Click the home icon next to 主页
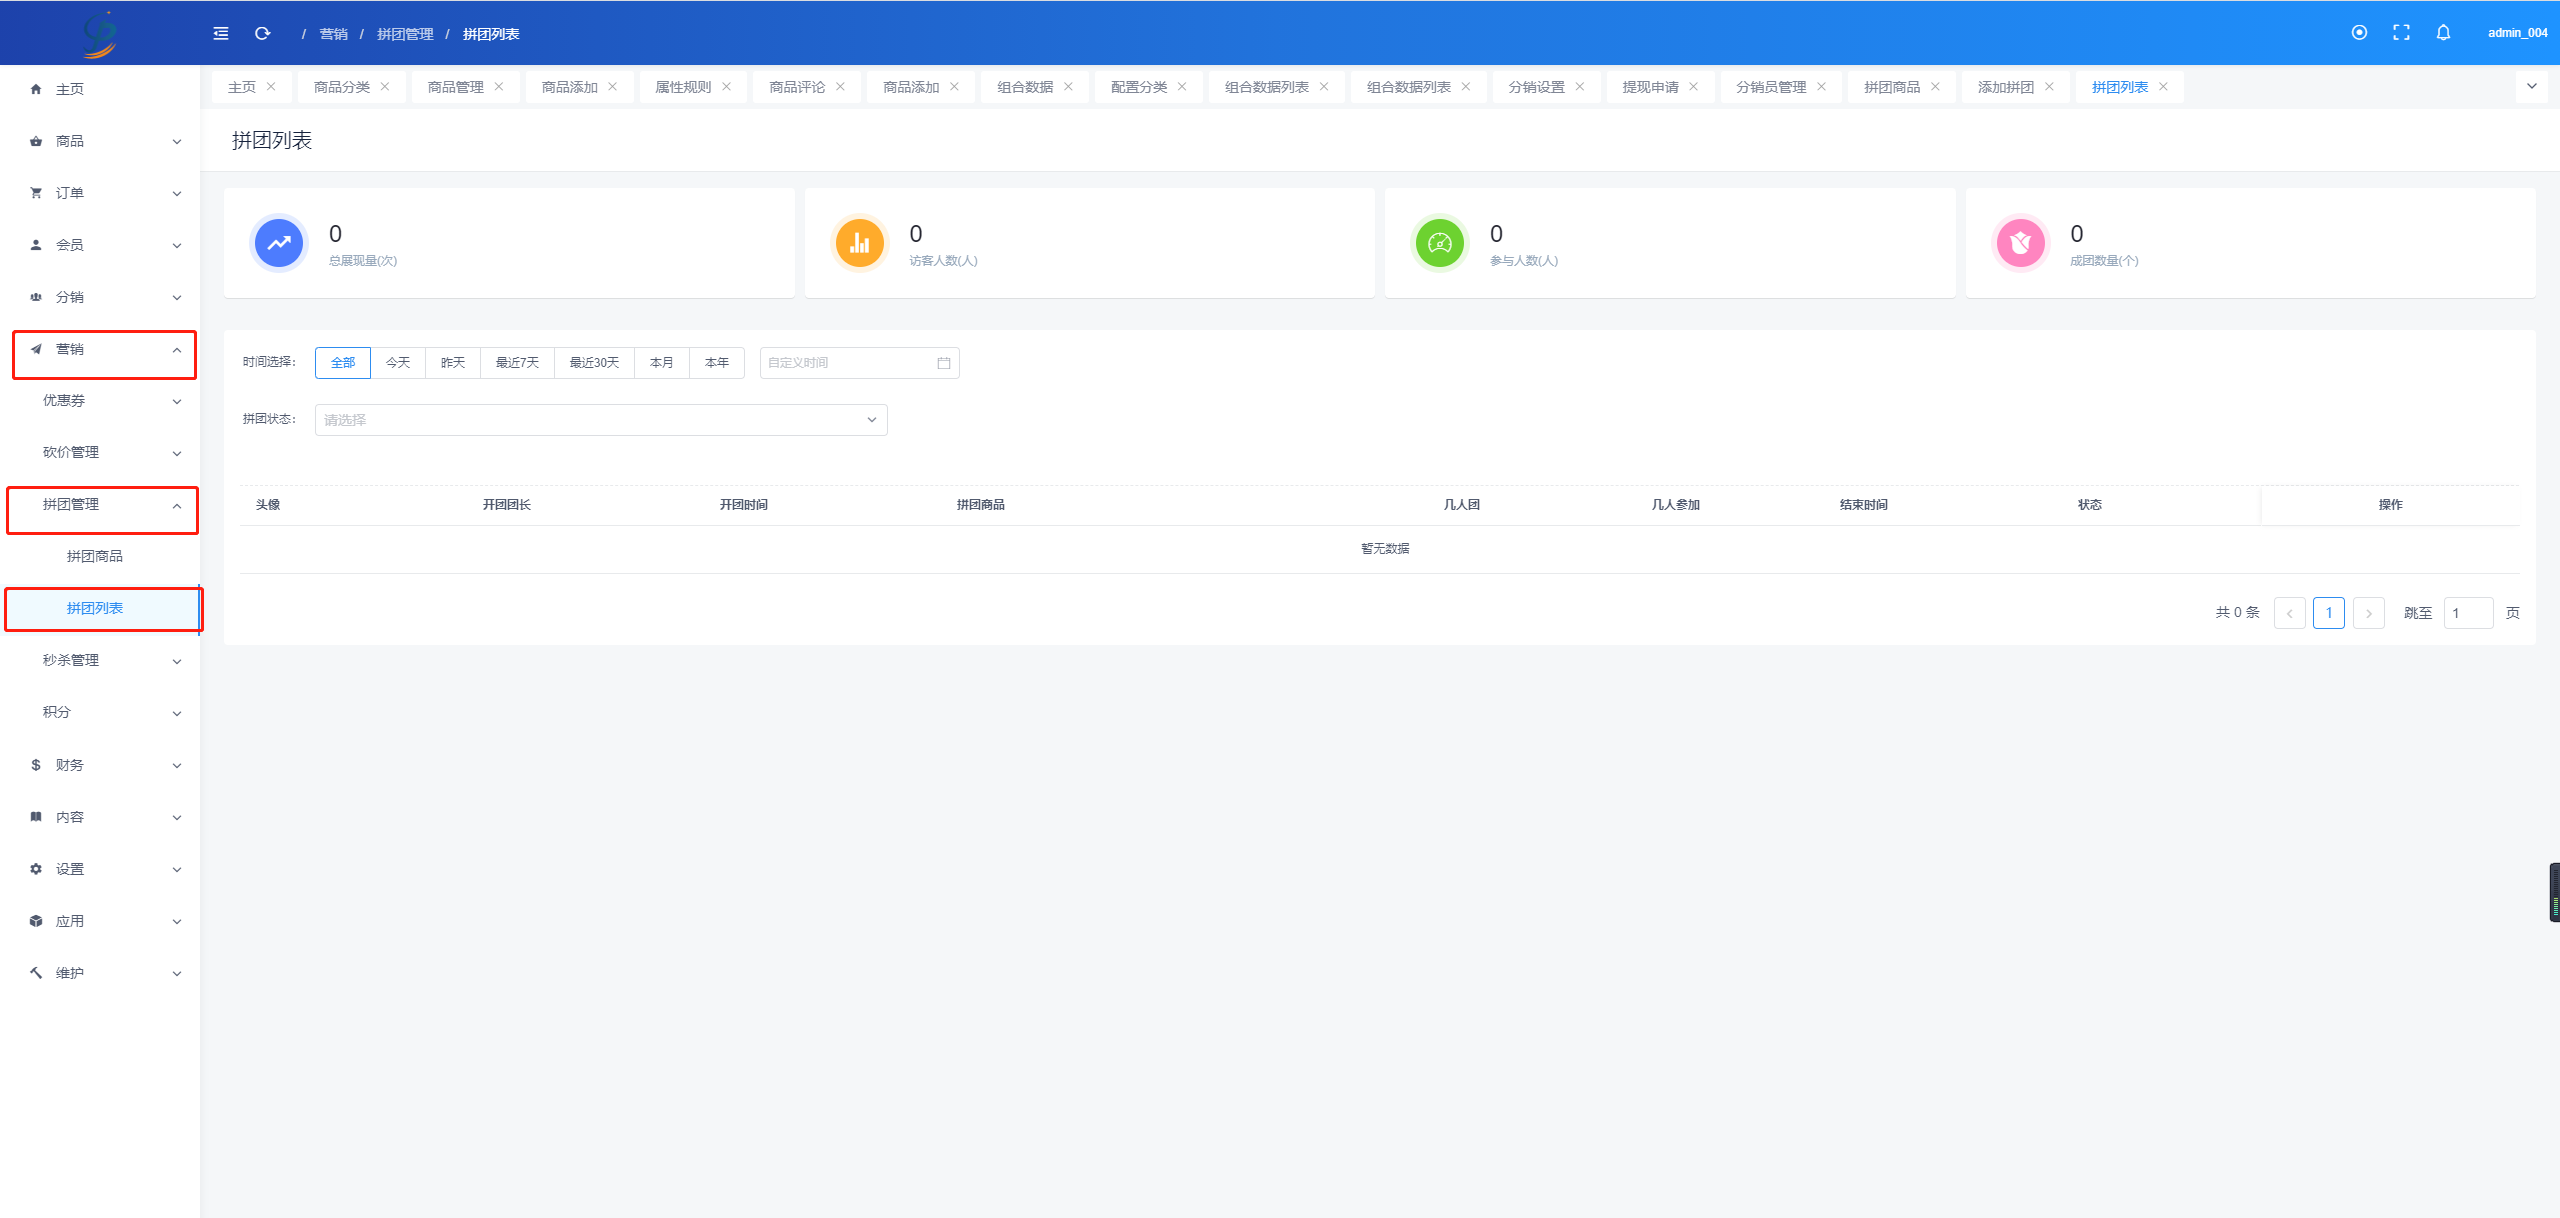The image size is (2560, 1218). point(36,89)
